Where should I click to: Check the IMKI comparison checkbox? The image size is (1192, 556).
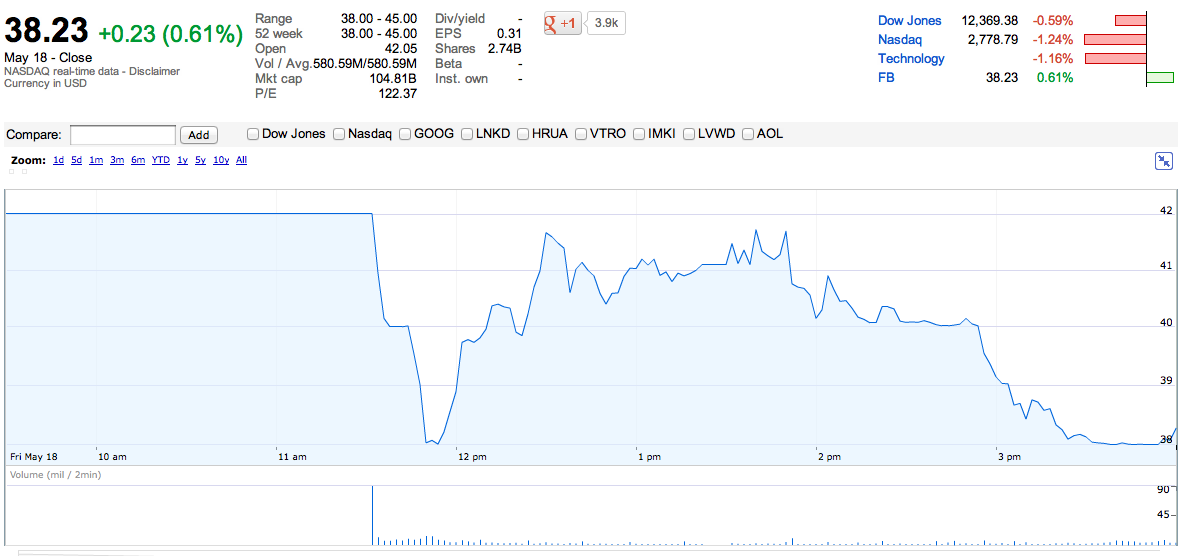639,134
